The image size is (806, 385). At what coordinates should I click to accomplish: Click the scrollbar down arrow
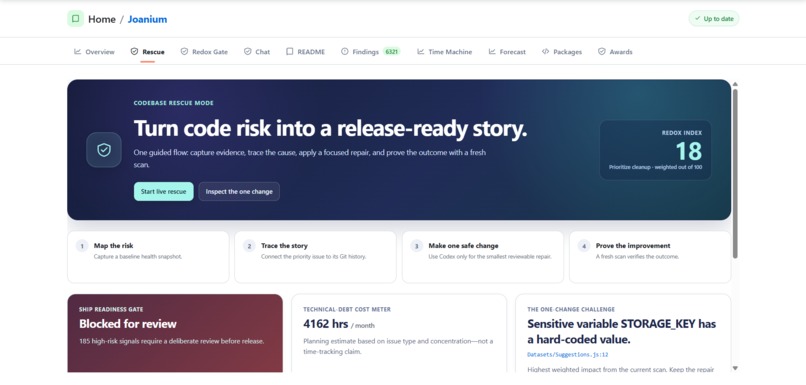(x=735, y=368)
